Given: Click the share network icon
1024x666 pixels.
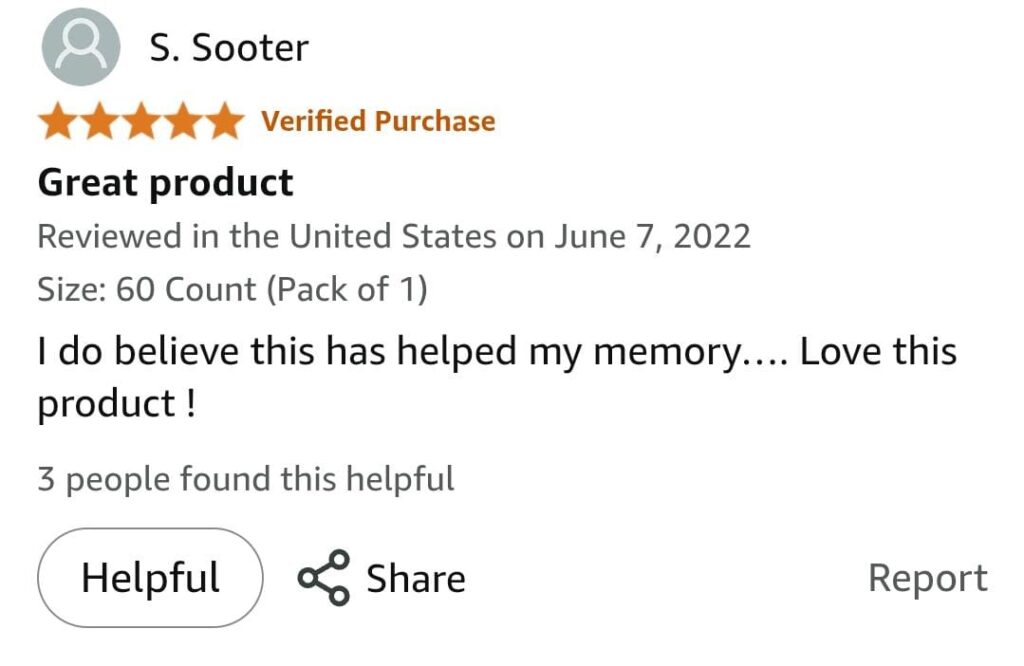Looking at the screenshot, I should point(324,578).
